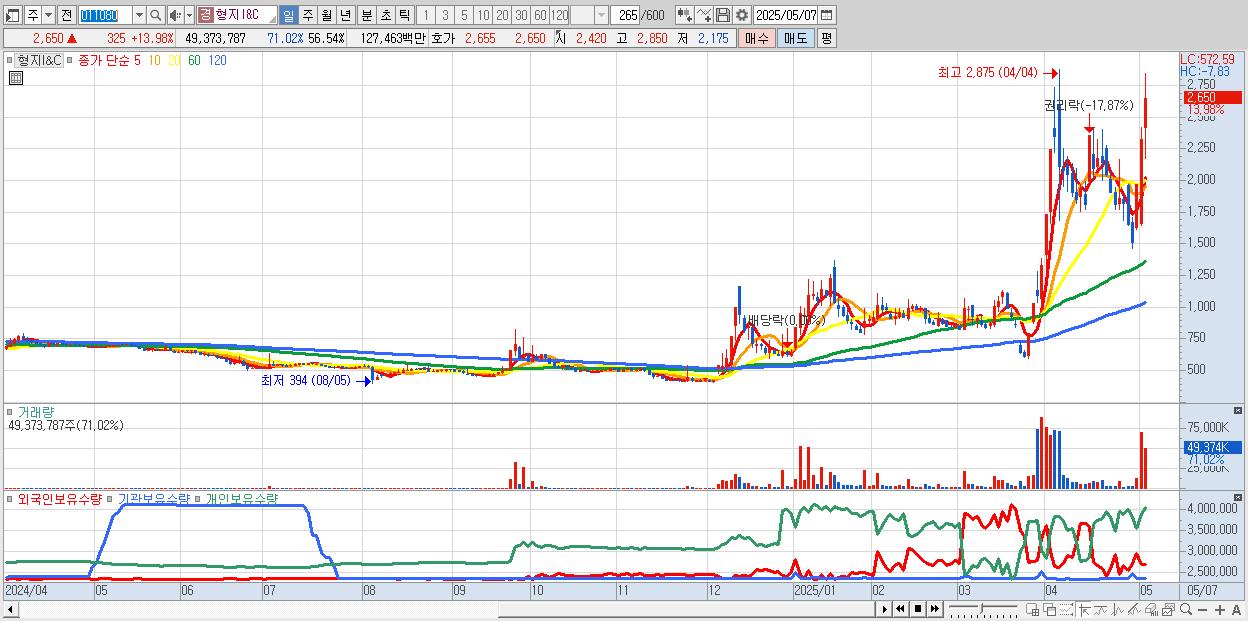Toggle 형지I&C series legend label
Image resolution: width=1248 pixels, height=621 pixels.
pos(39,61)
